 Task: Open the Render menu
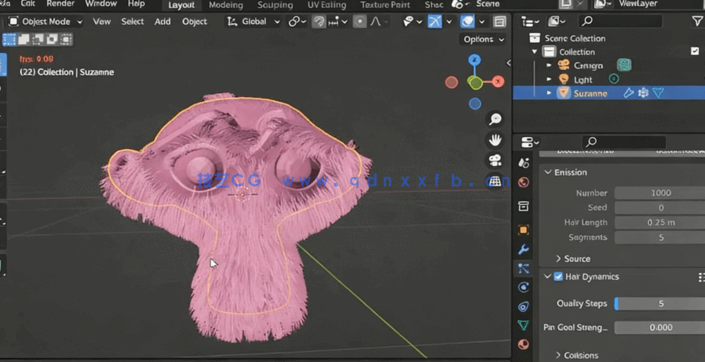(60, 4)
